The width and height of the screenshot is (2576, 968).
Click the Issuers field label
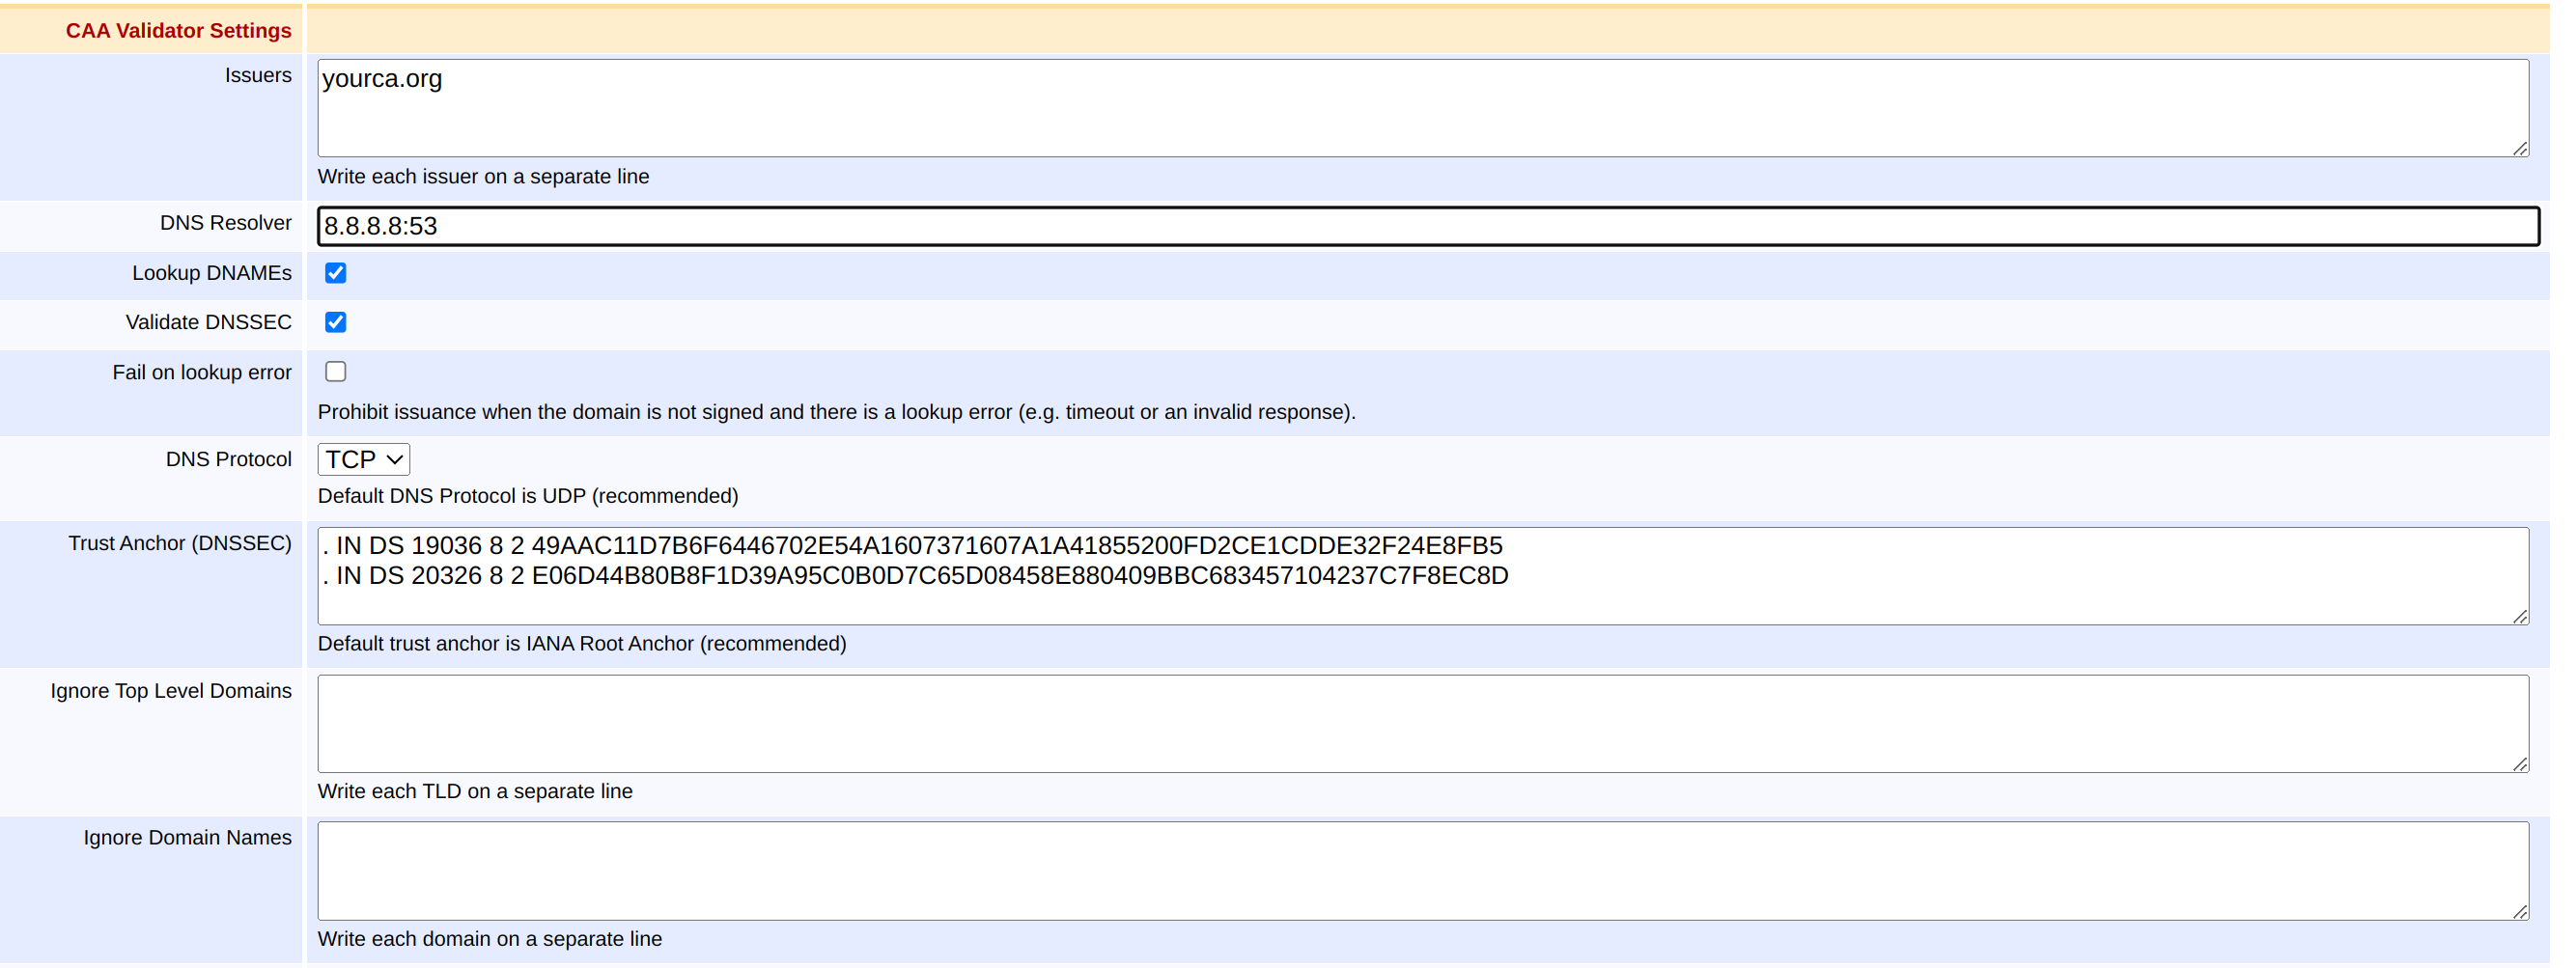[258, 76]
